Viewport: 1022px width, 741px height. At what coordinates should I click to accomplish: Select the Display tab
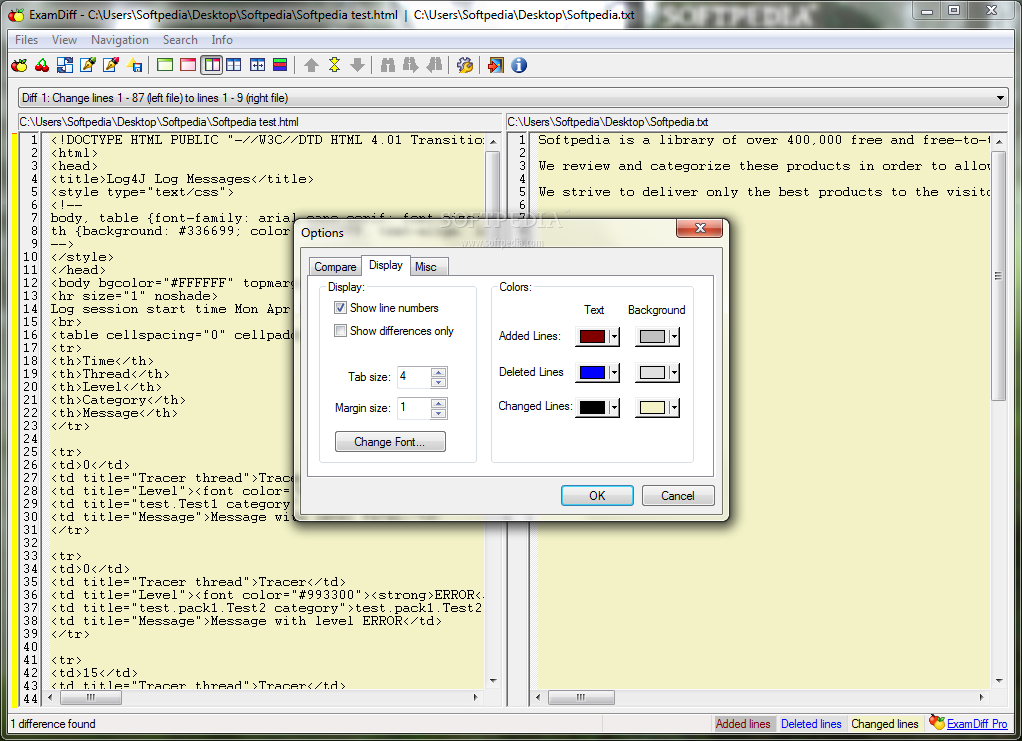(386, 265)
